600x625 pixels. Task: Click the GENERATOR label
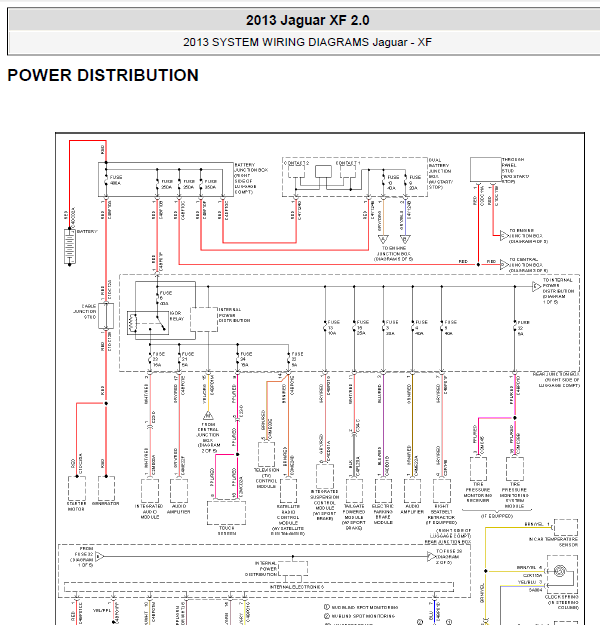pos(106,503)
